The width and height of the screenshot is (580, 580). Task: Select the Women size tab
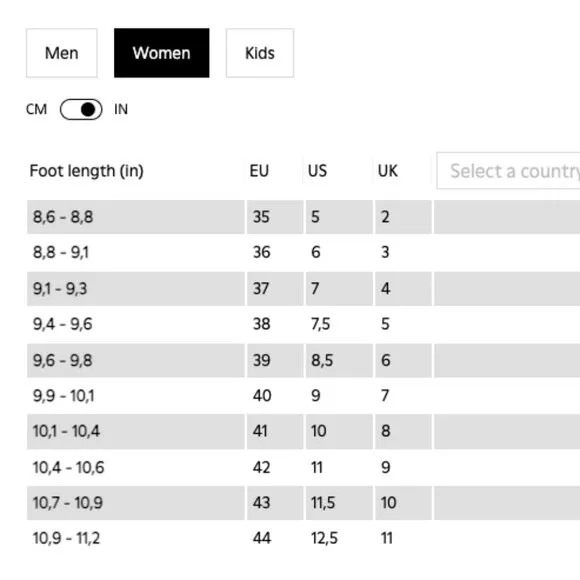pyautogui.click(x=162, y=53)
